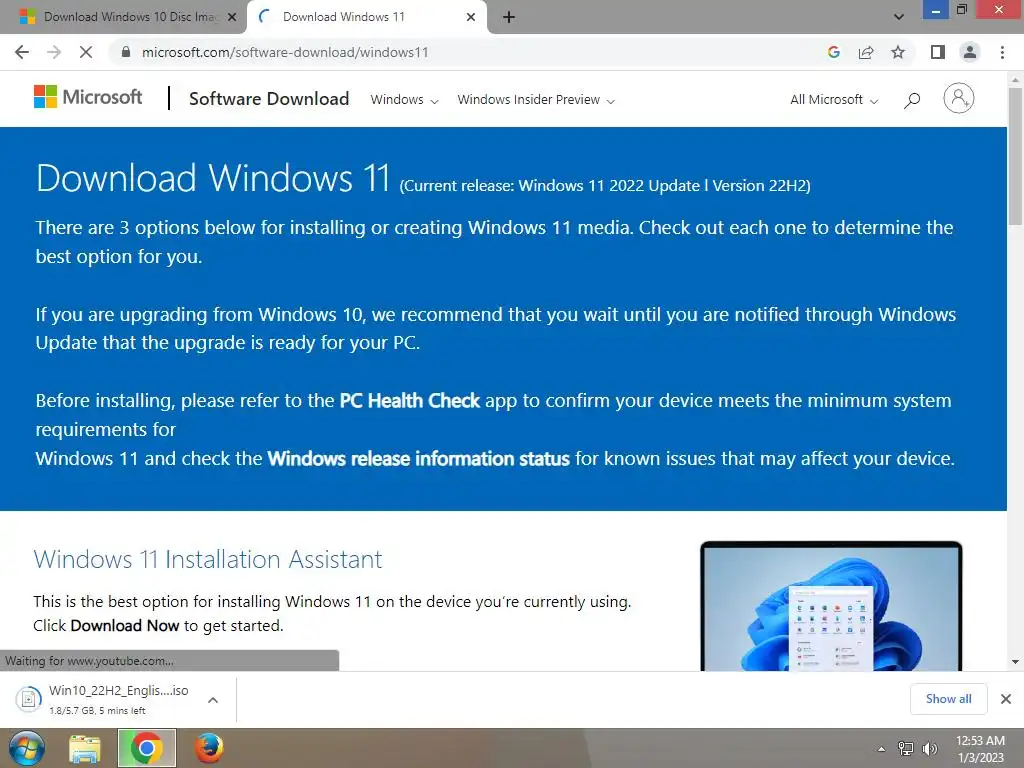Open the Chrome profile avatar
1024x768 pixels.
click(x=970, y=52)
